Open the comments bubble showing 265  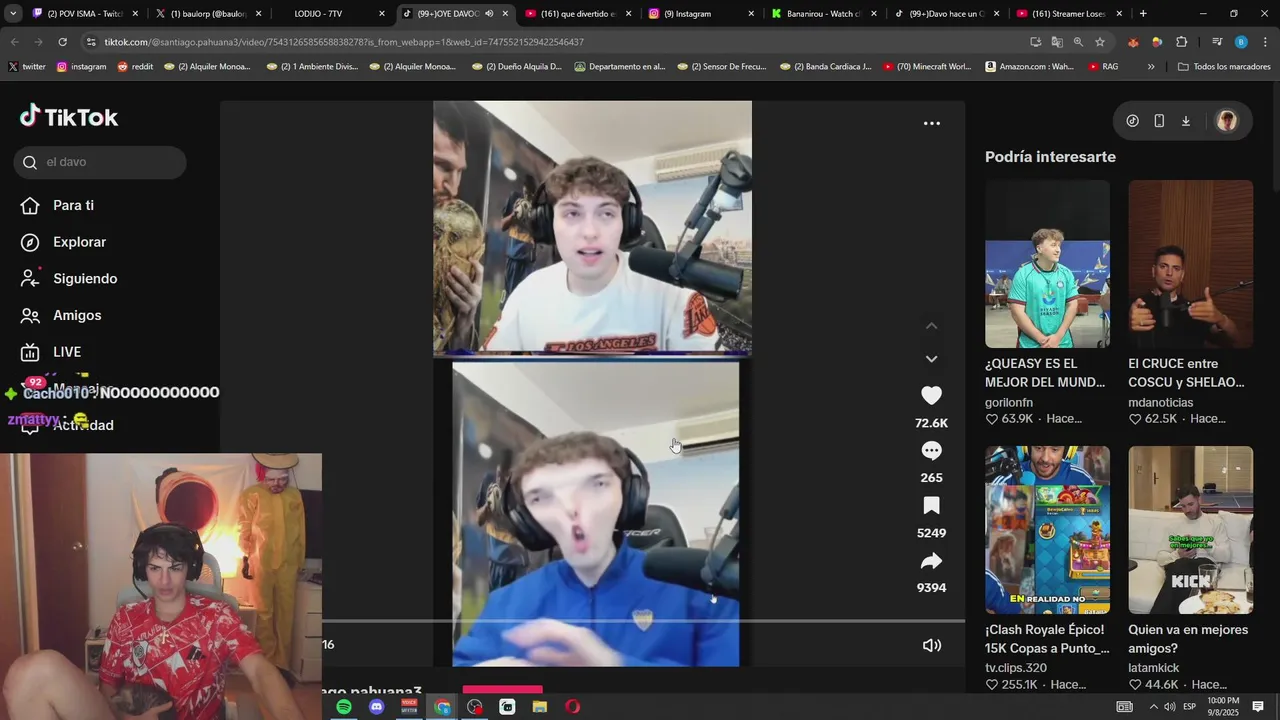click(931, 450)
